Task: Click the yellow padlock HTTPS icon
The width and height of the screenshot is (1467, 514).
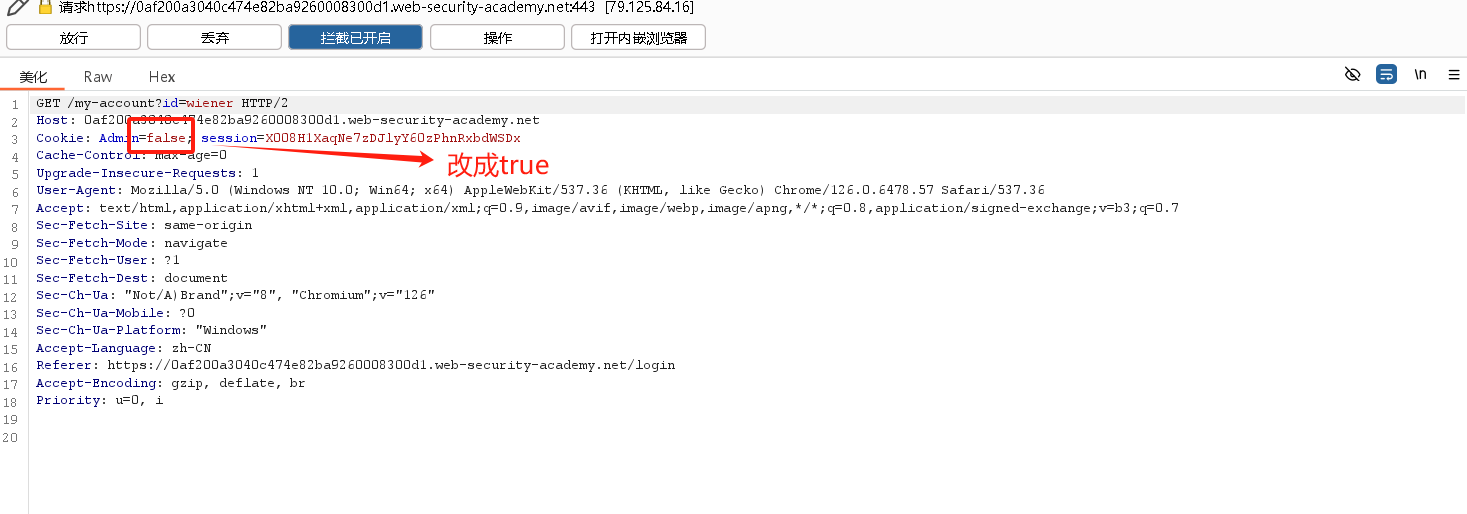Action: (x=45, y=6)
